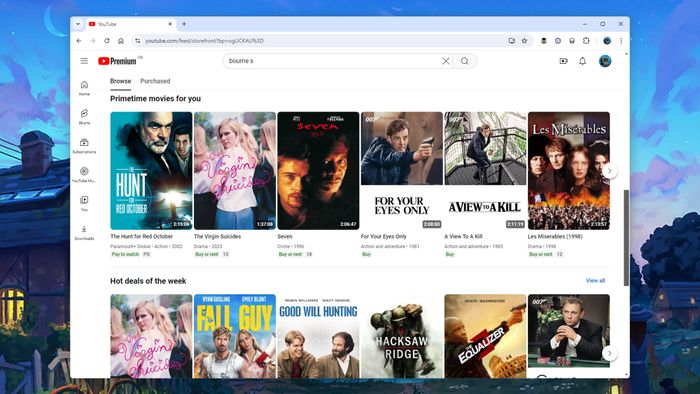Screen dimensions: 700x394
Task: Open Shorts in the sidebar
Action: click(84, 116)
